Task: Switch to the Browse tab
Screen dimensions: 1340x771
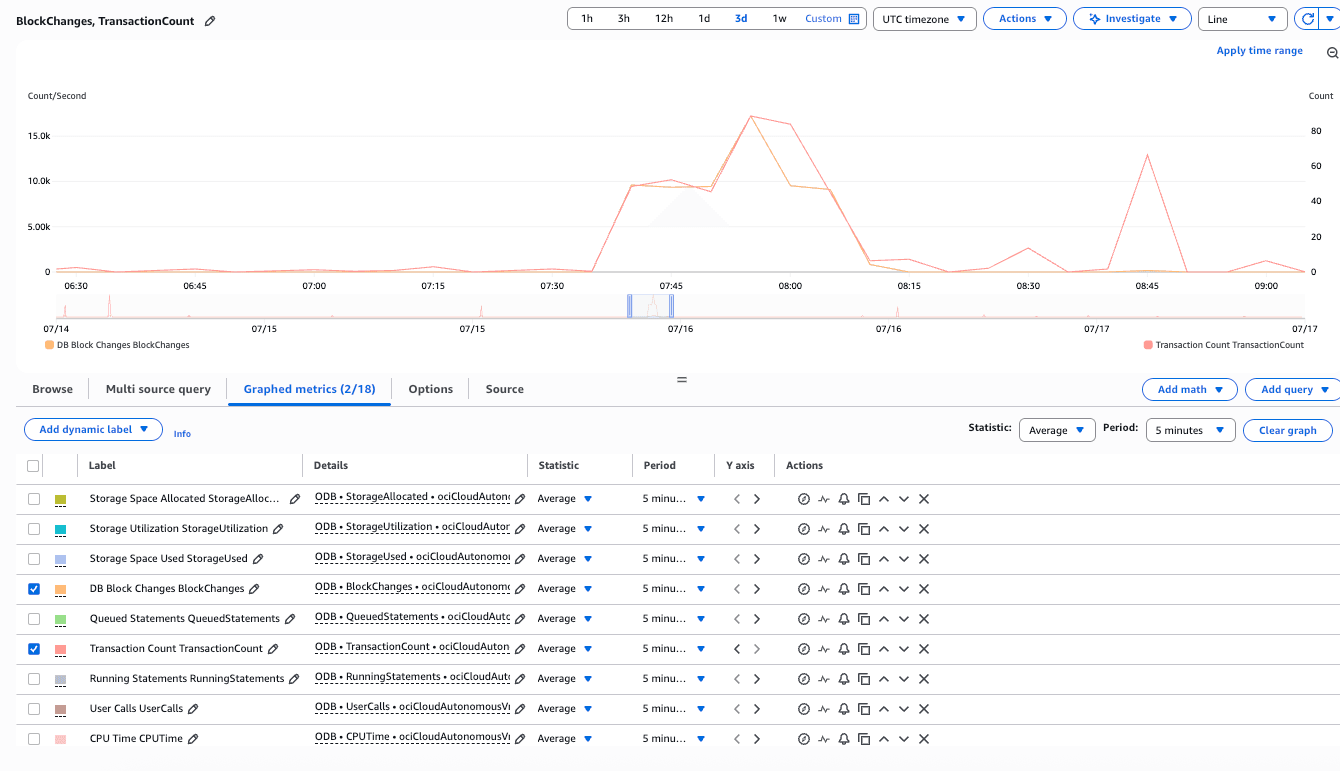Action: [x=52, y=389]
